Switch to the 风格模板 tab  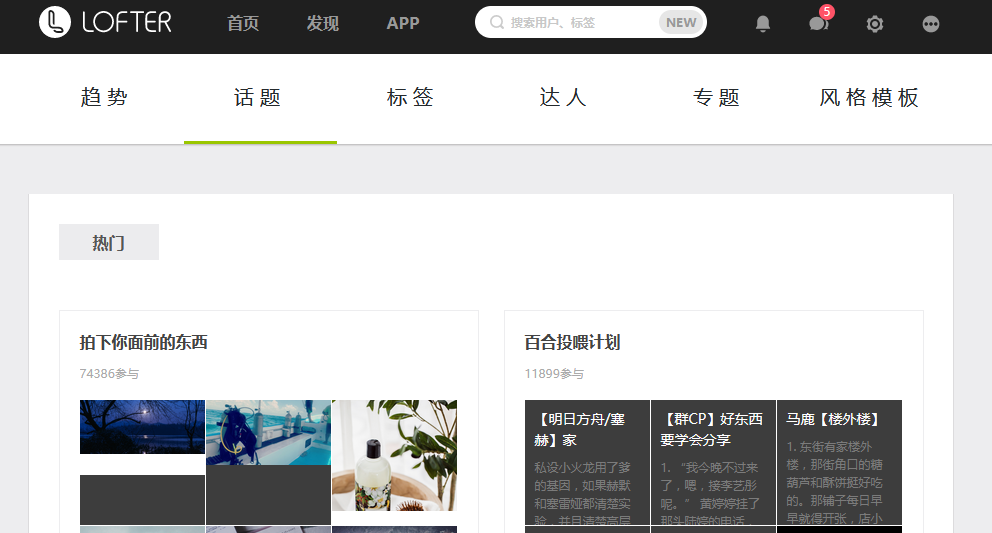point(869,97)
